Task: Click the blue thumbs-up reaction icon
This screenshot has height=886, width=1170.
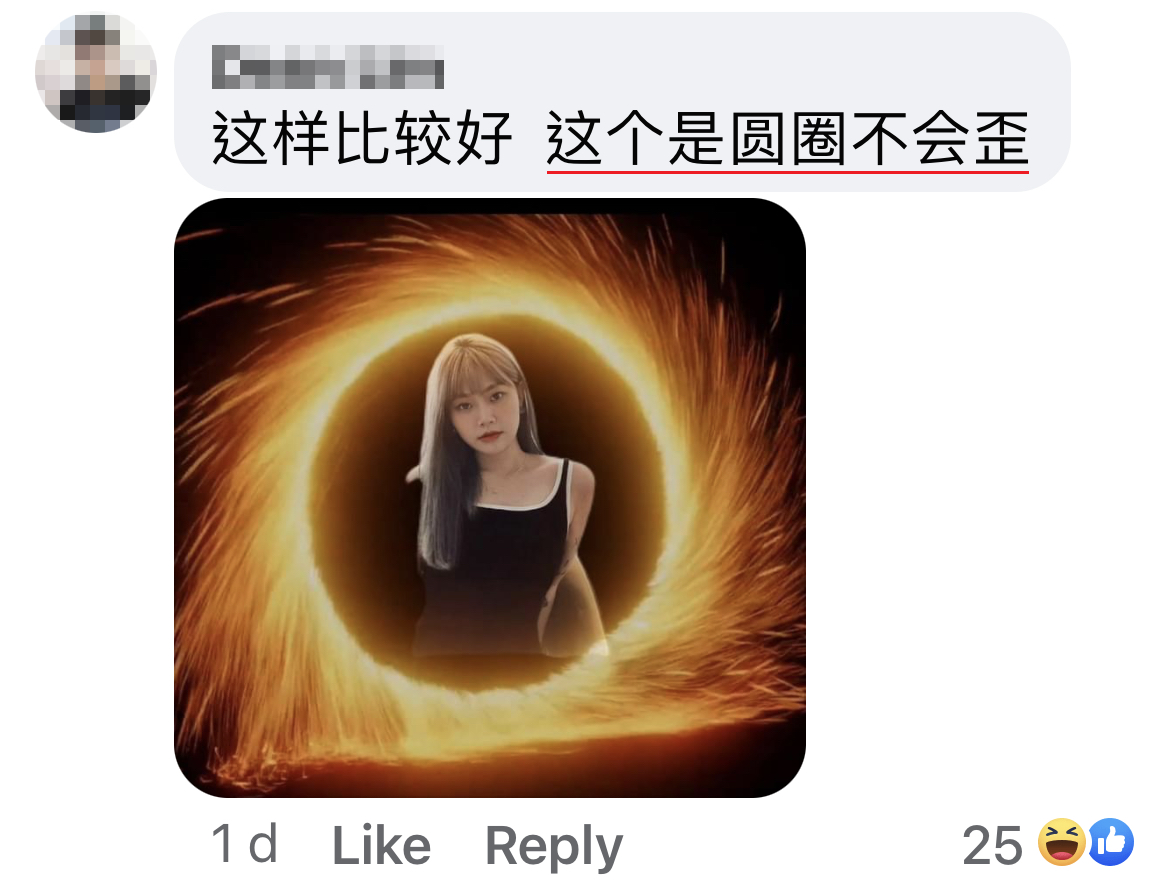Action: (x=1111, y=843)
